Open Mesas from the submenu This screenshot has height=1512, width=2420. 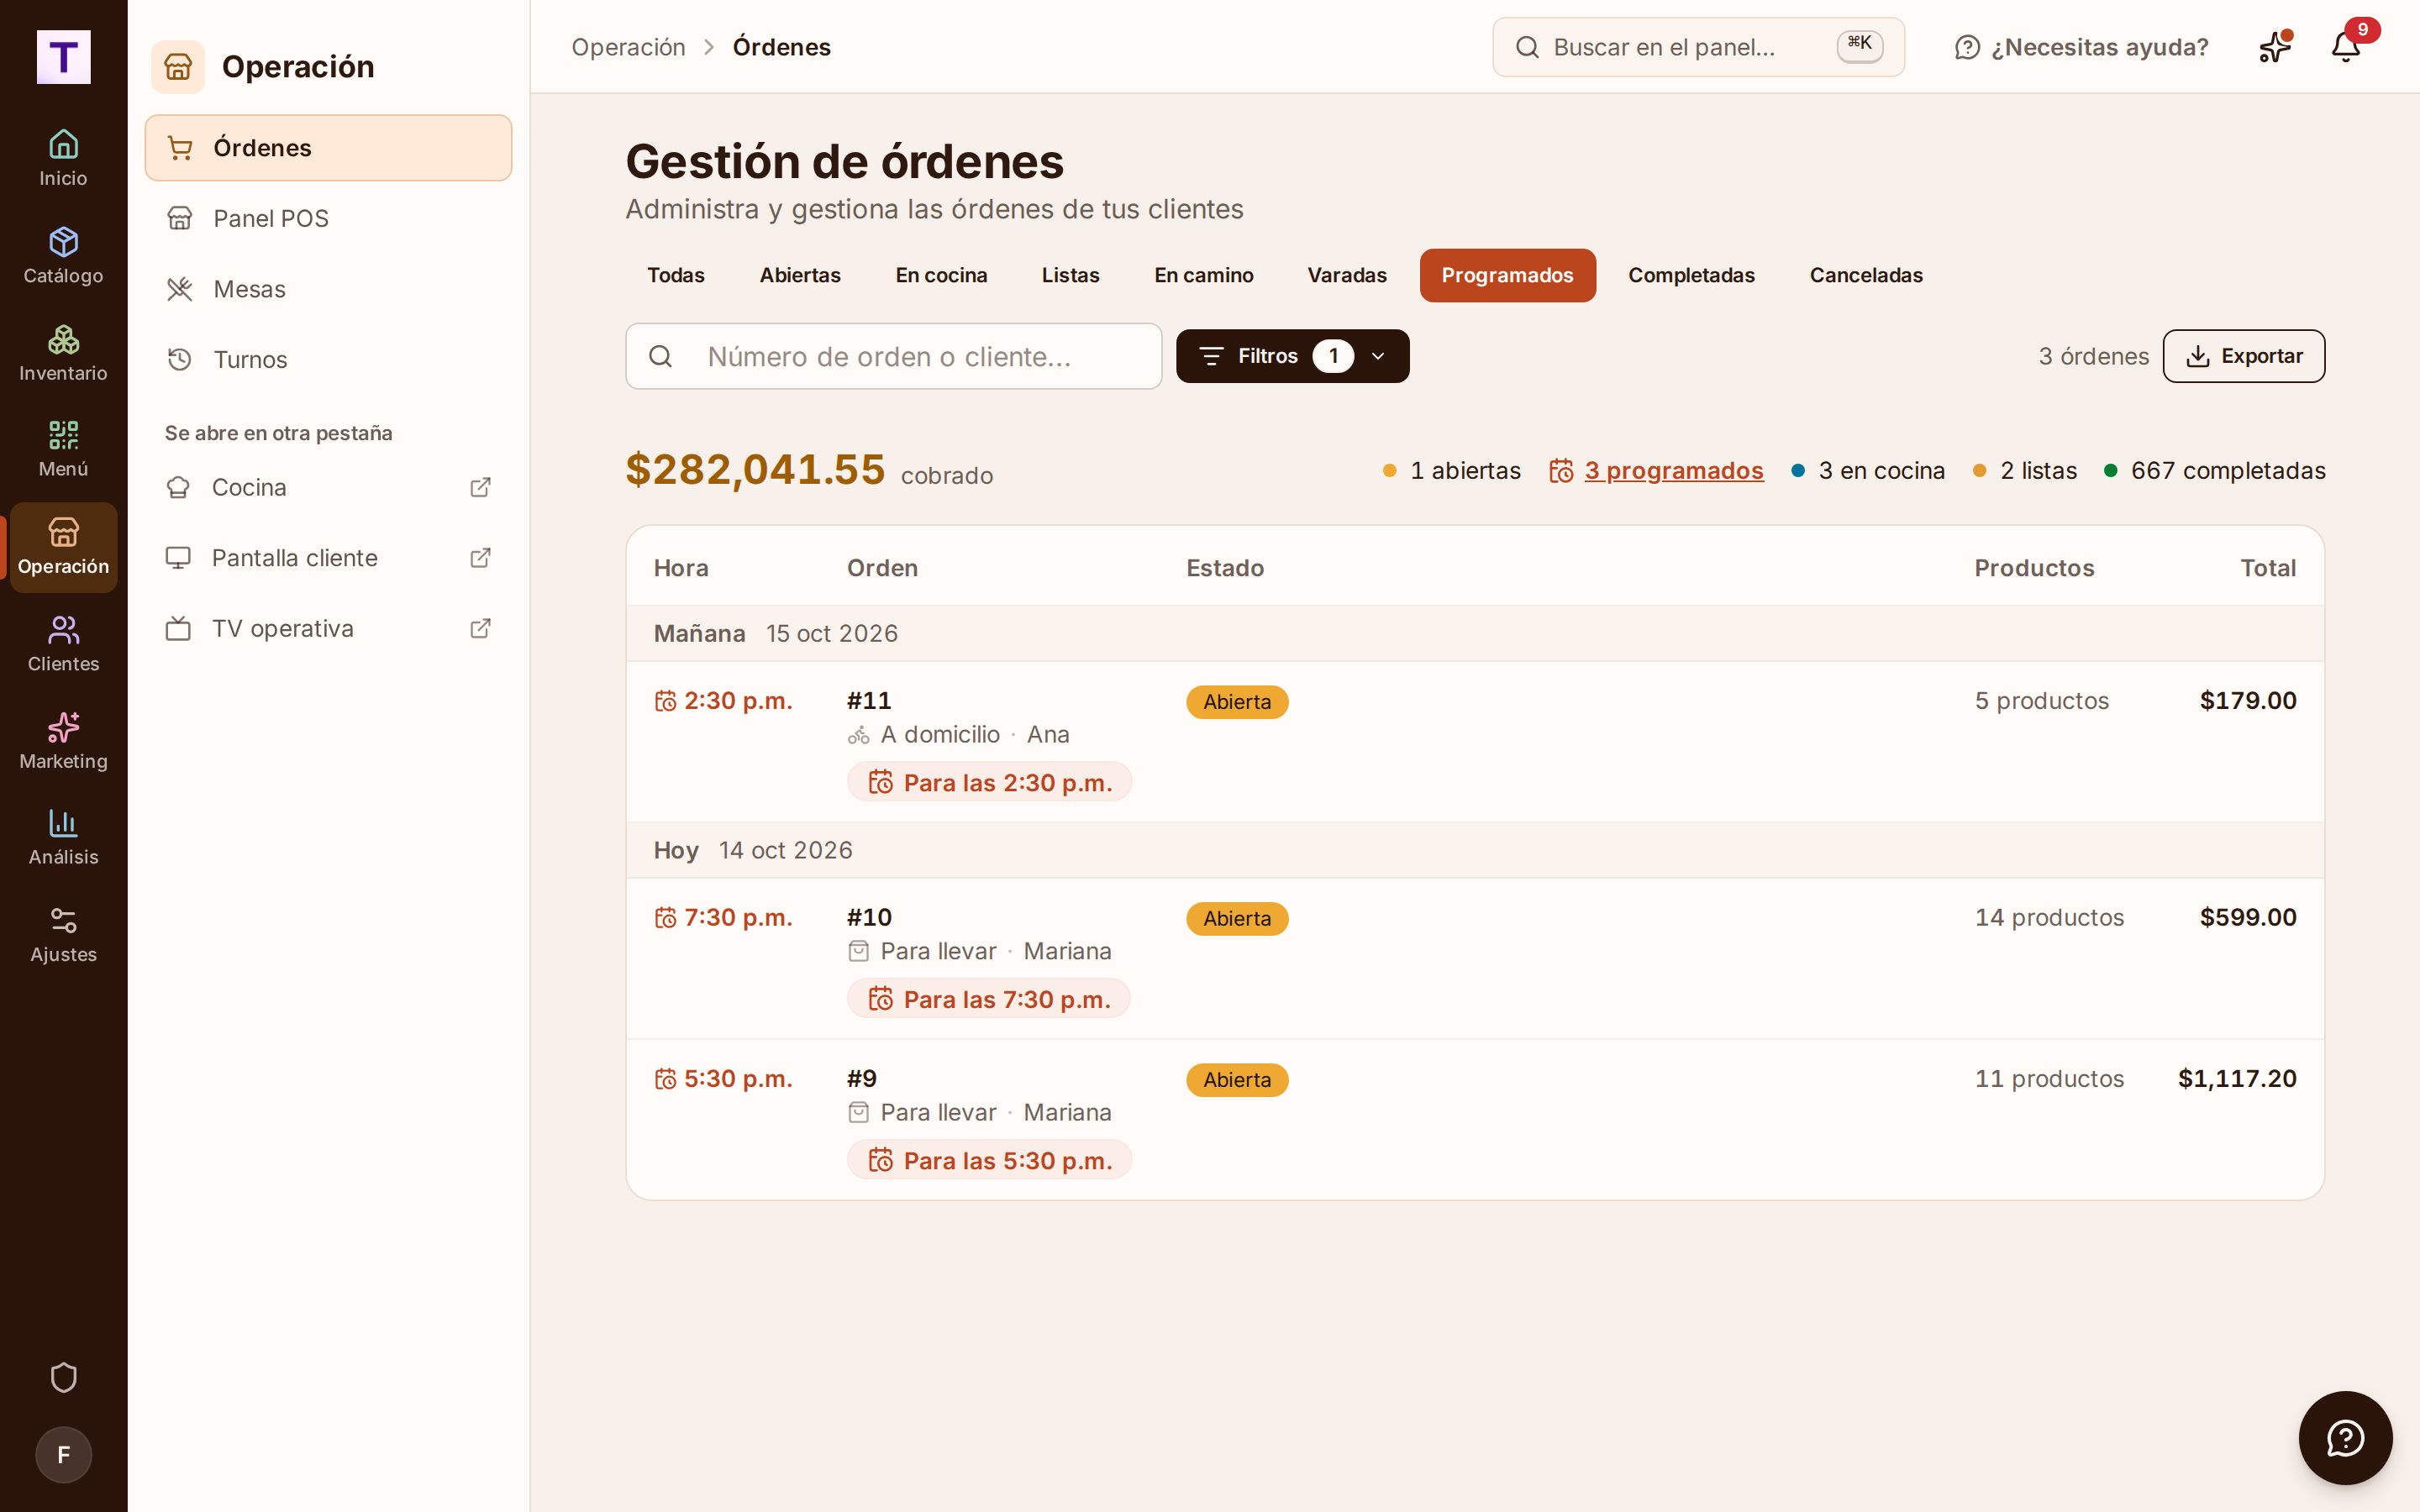[328, 289]
